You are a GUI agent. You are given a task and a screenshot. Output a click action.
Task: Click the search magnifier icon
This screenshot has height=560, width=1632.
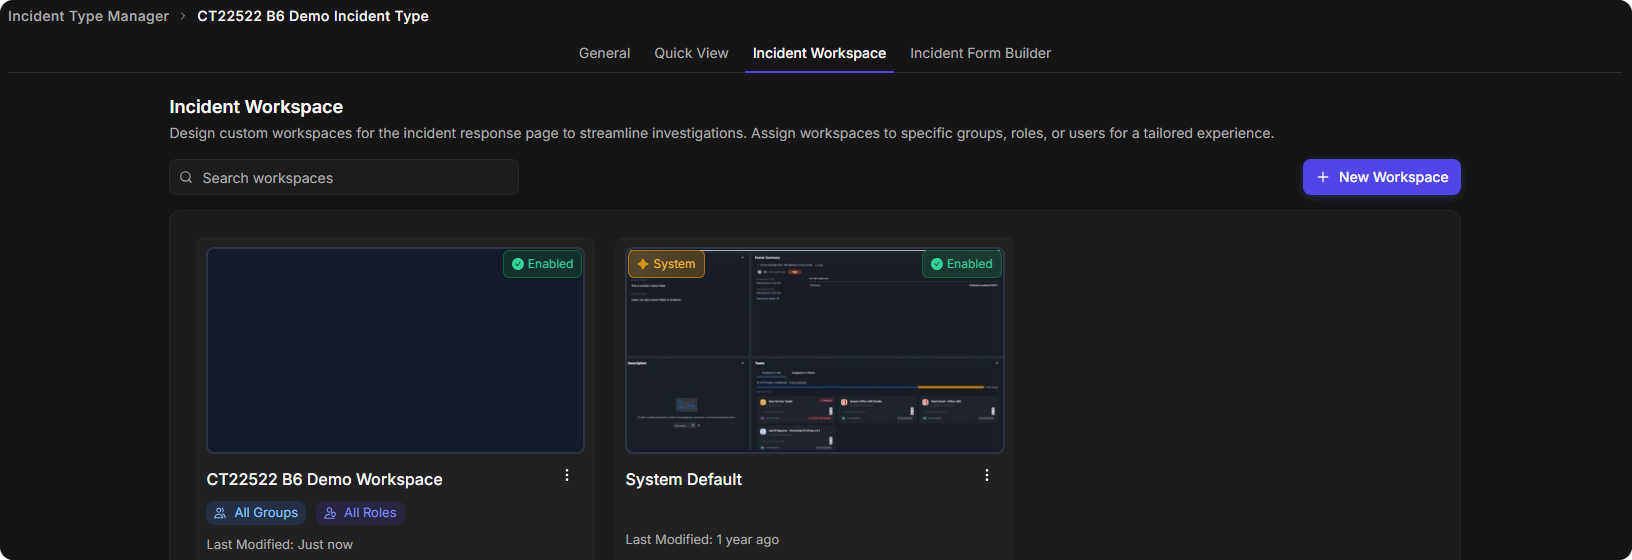pos(186,177)
